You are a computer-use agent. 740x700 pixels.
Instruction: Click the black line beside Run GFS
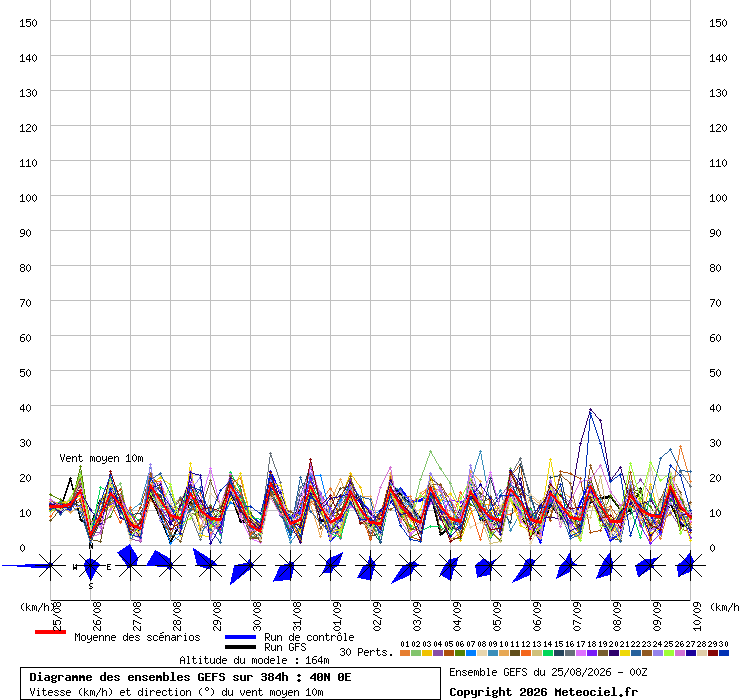point(240,647)
